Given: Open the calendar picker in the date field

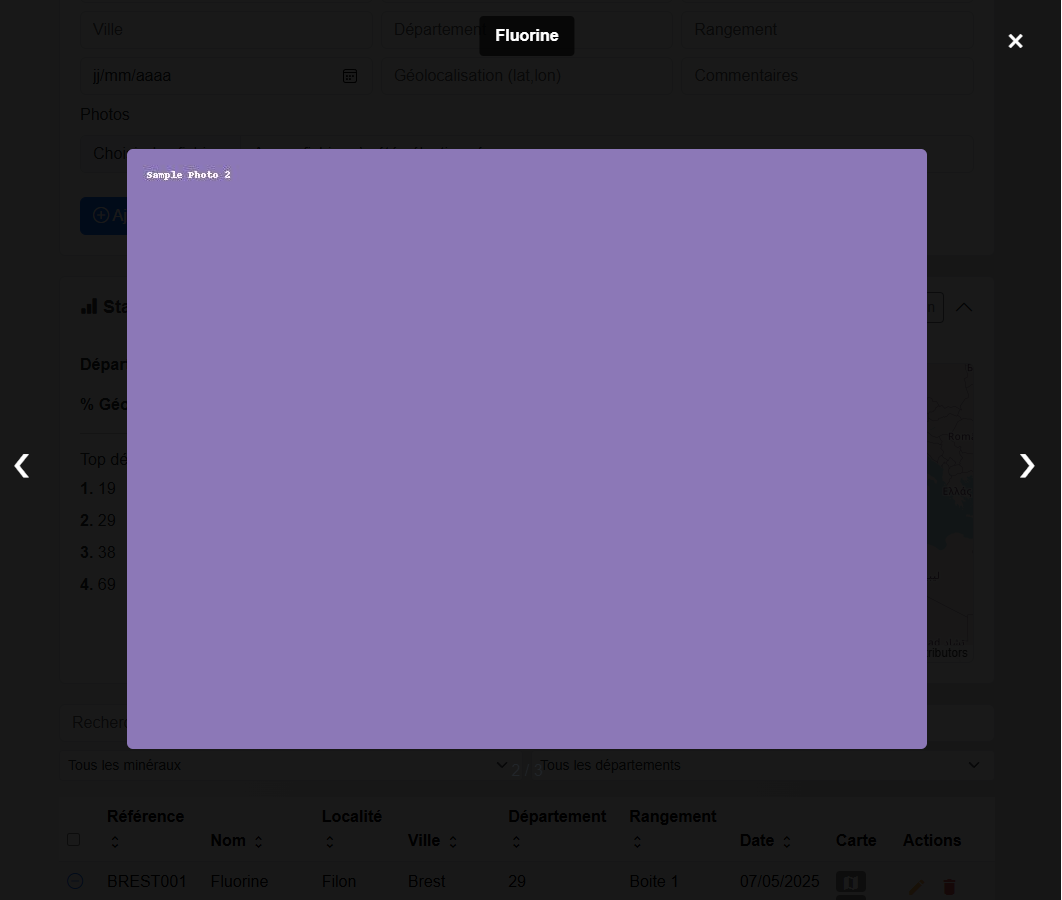Looking at the screenshot, I should click(350, 76).
